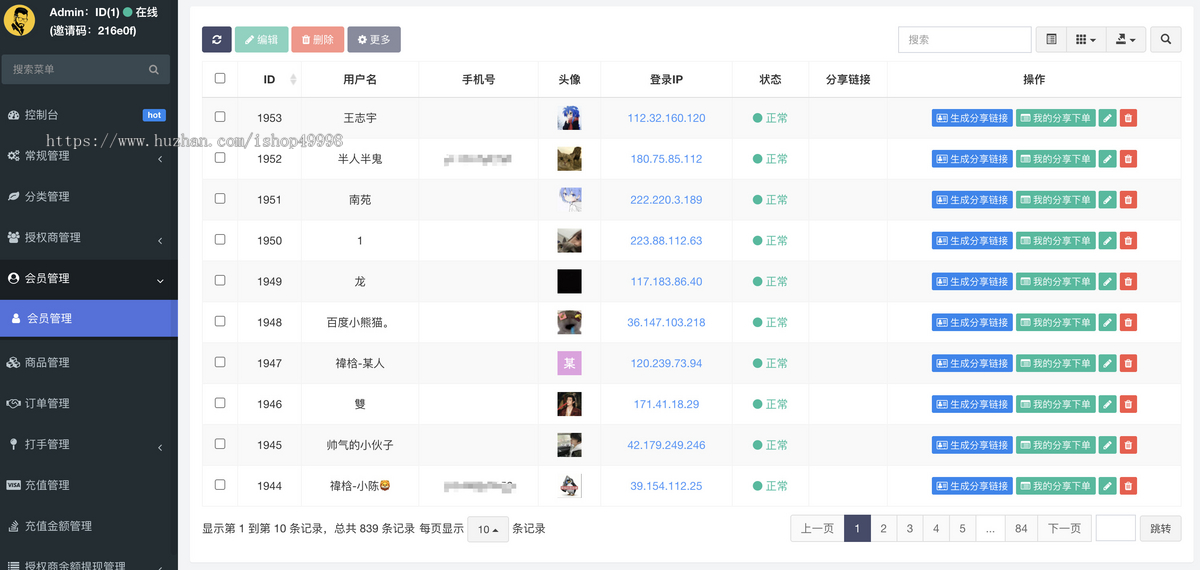Click the delete icon in 南苑 row
This screenshot has height=570, width=1200.
[1128, 200]
